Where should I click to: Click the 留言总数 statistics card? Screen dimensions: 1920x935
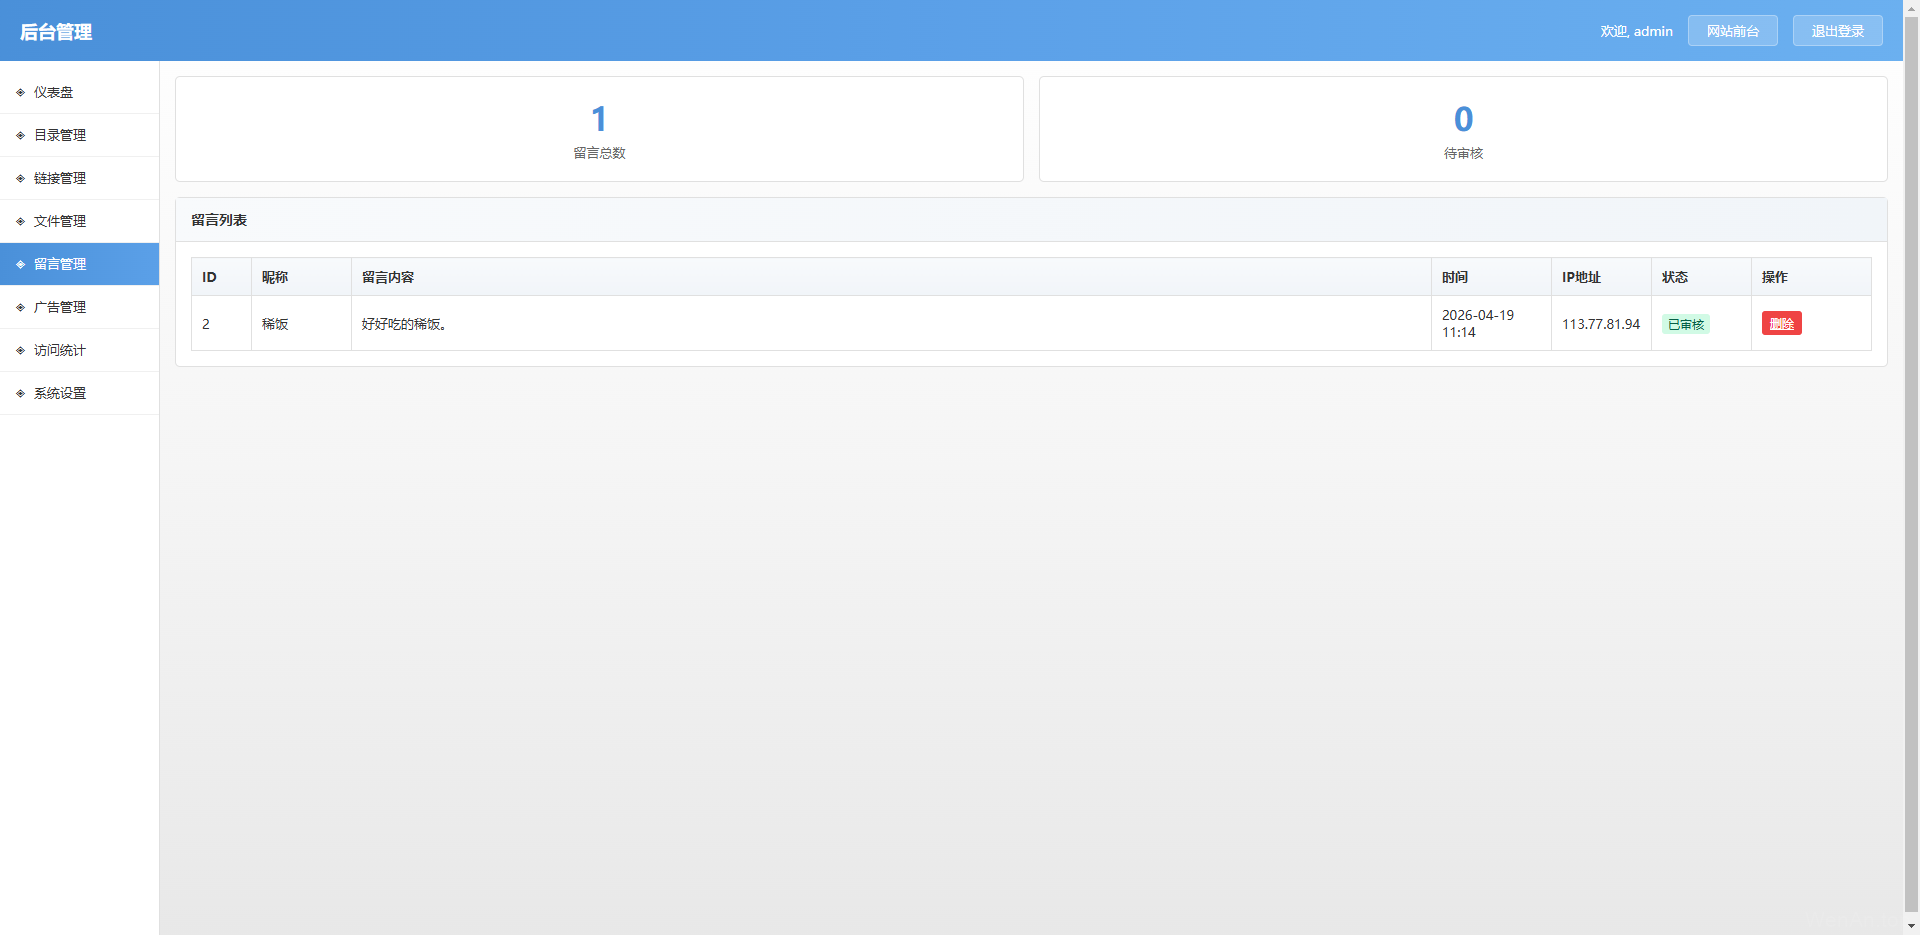pyautogui.click(x=599, y=129)
